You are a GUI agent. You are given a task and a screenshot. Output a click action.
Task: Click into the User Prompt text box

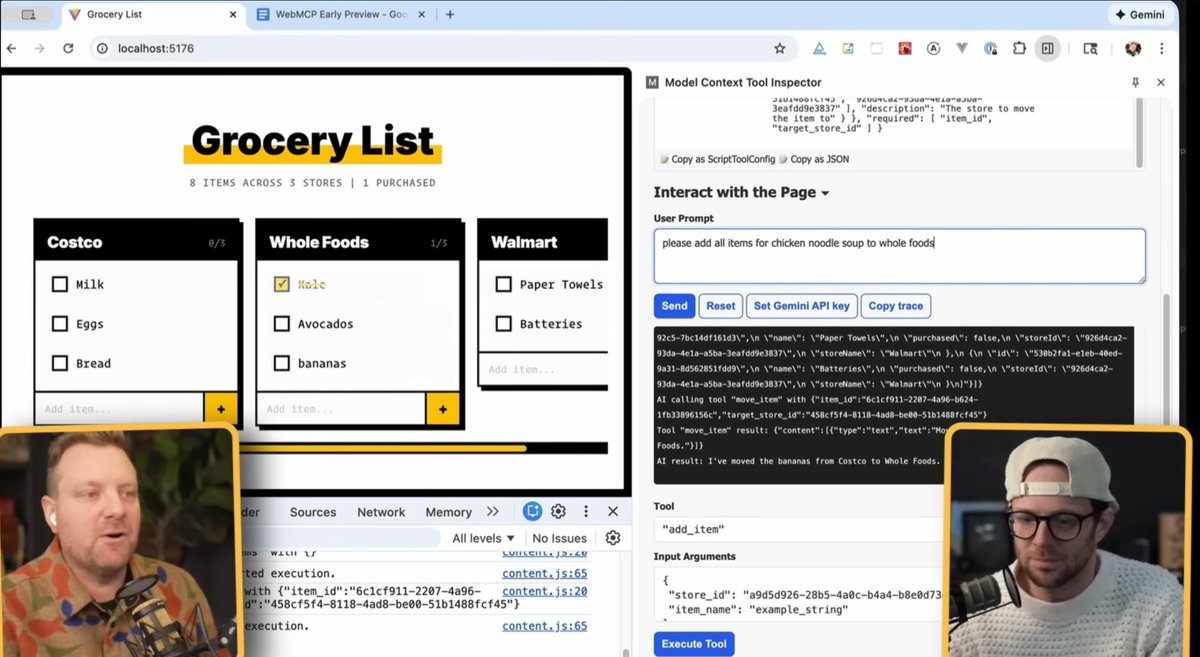click(900, 256)
